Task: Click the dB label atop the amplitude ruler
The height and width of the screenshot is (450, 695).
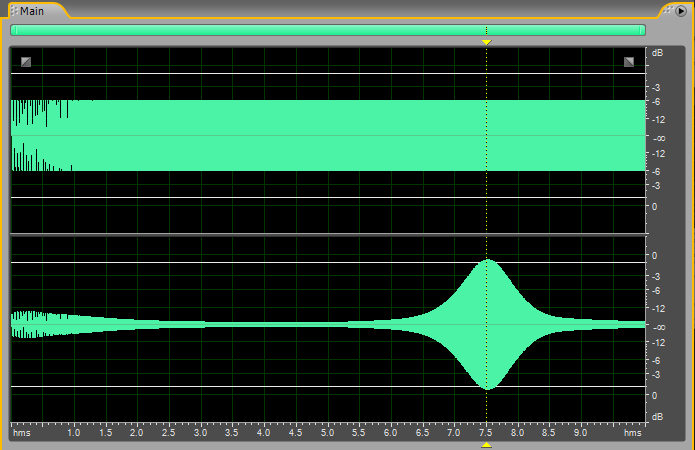Action: pyautogui.click(x=657, y=52)
